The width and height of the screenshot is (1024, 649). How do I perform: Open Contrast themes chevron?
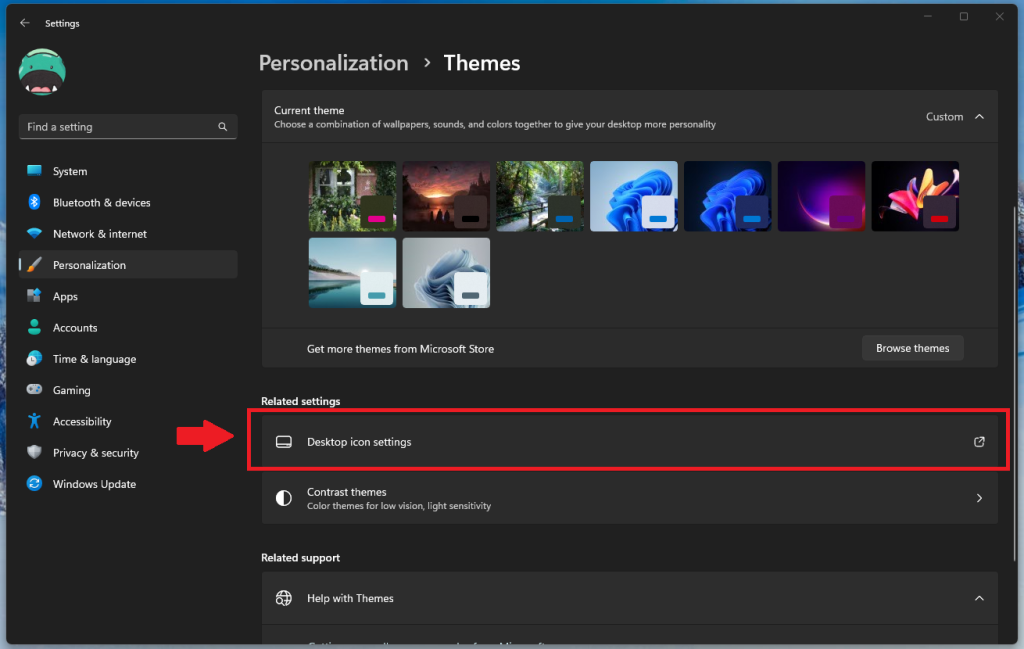(x=979, y=498)
